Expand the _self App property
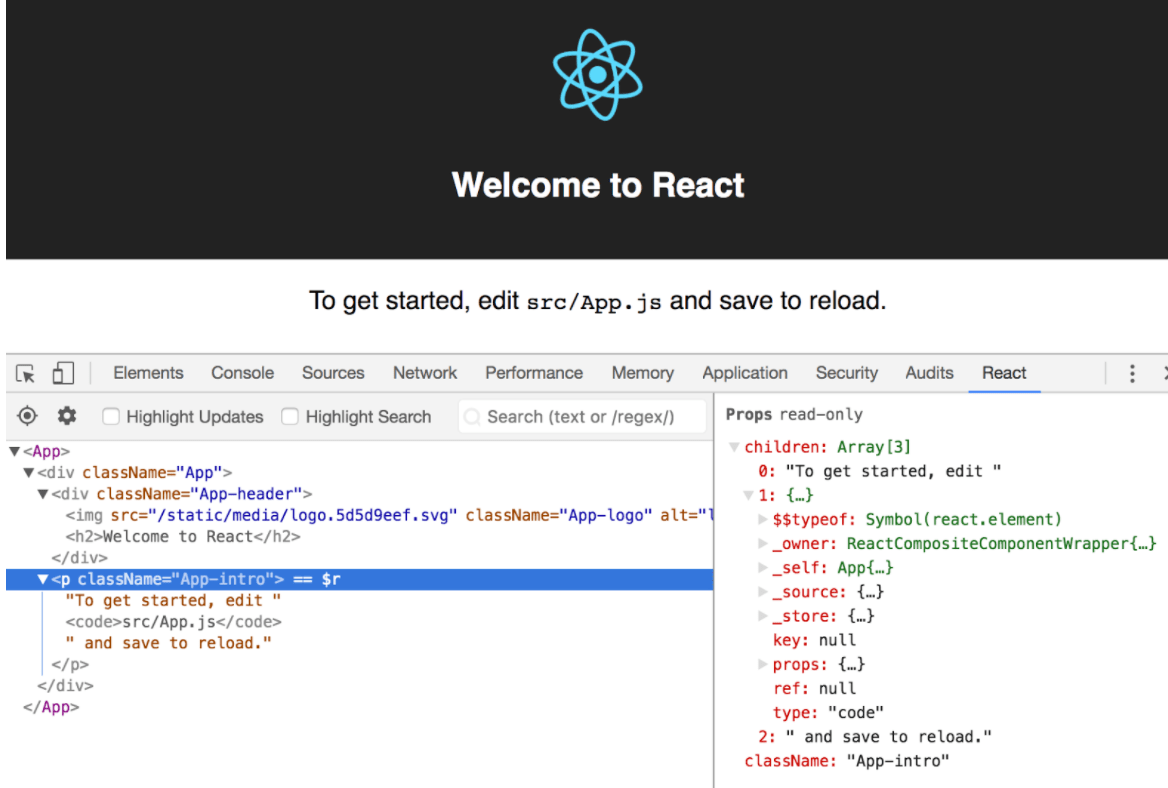Viewport: 1168px width, 788px height. coord(763,568)
